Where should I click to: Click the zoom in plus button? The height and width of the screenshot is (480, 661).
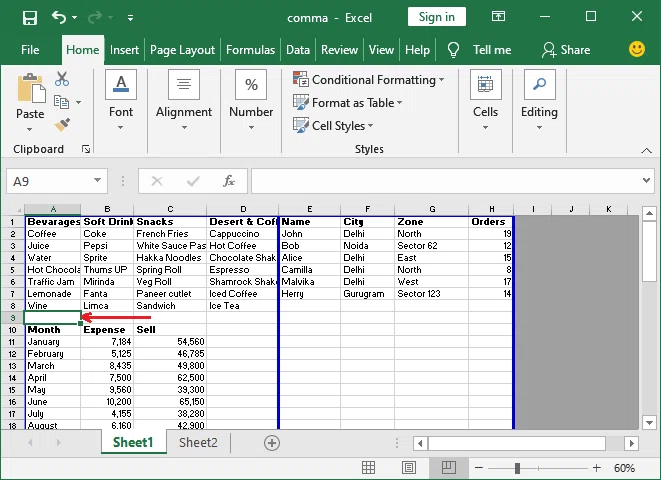coord(597,467)
